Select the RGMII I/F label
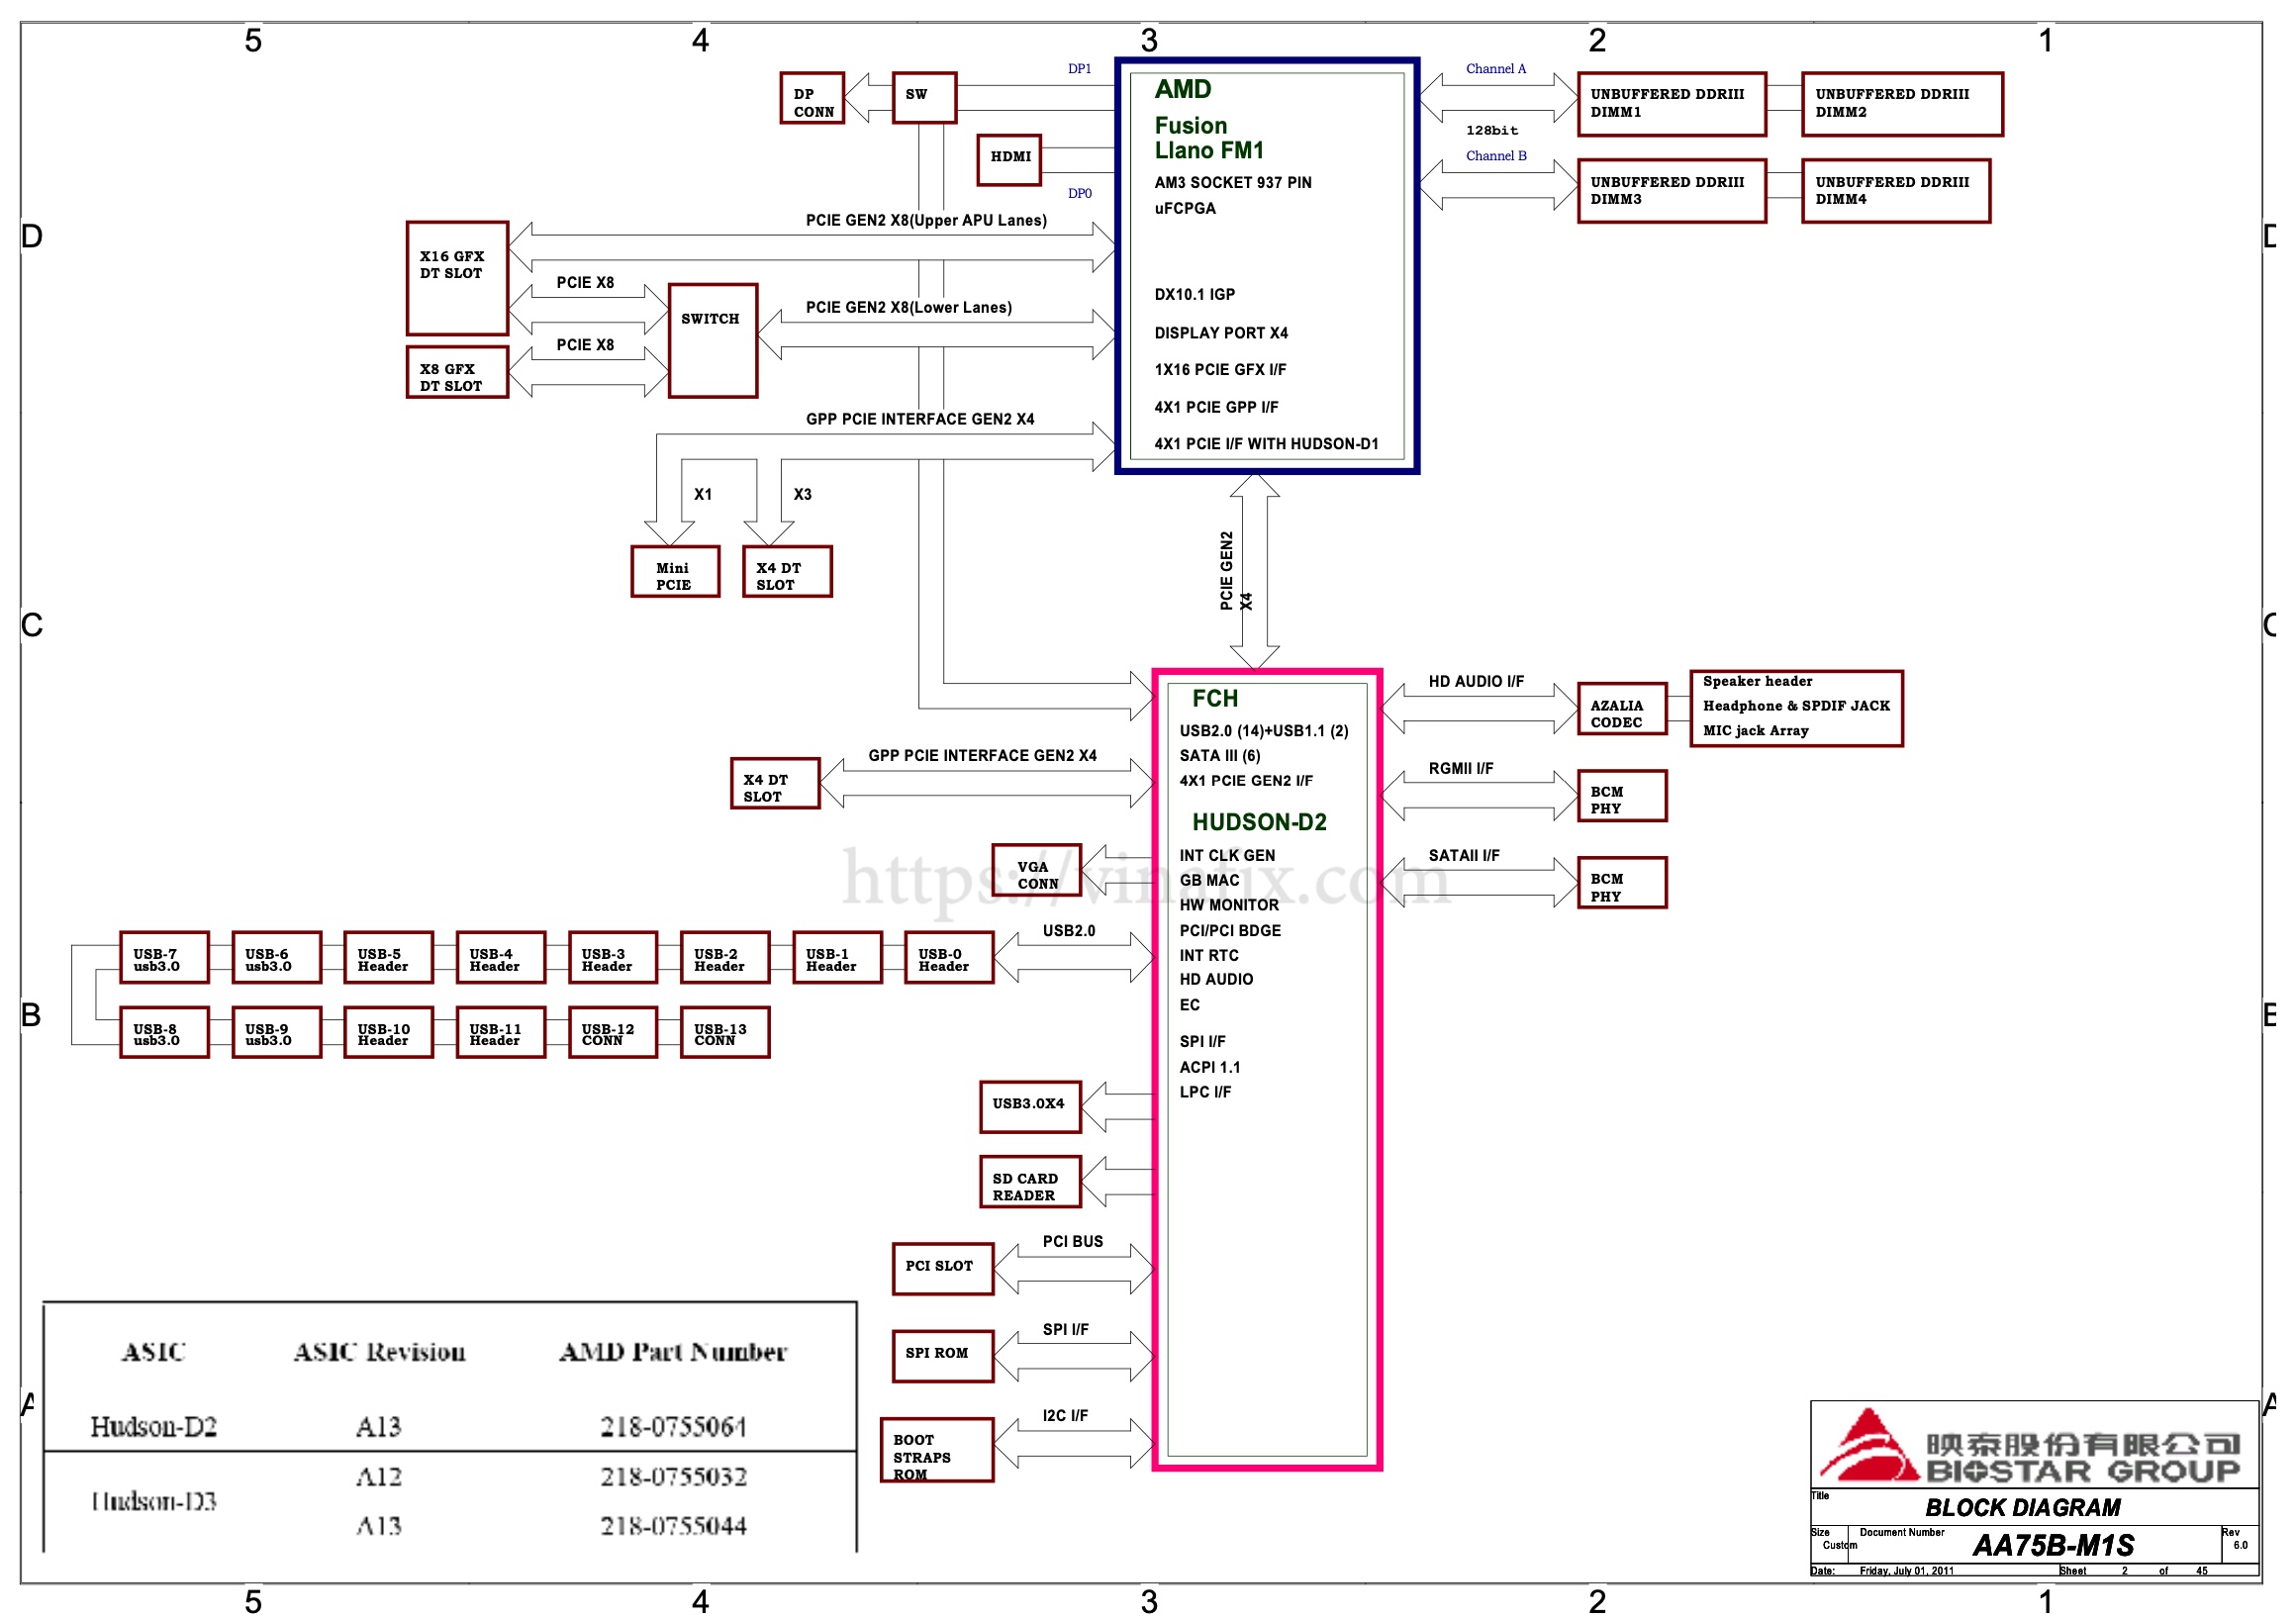This screenshot has width=2296, height=1619. coord(1460,769)
